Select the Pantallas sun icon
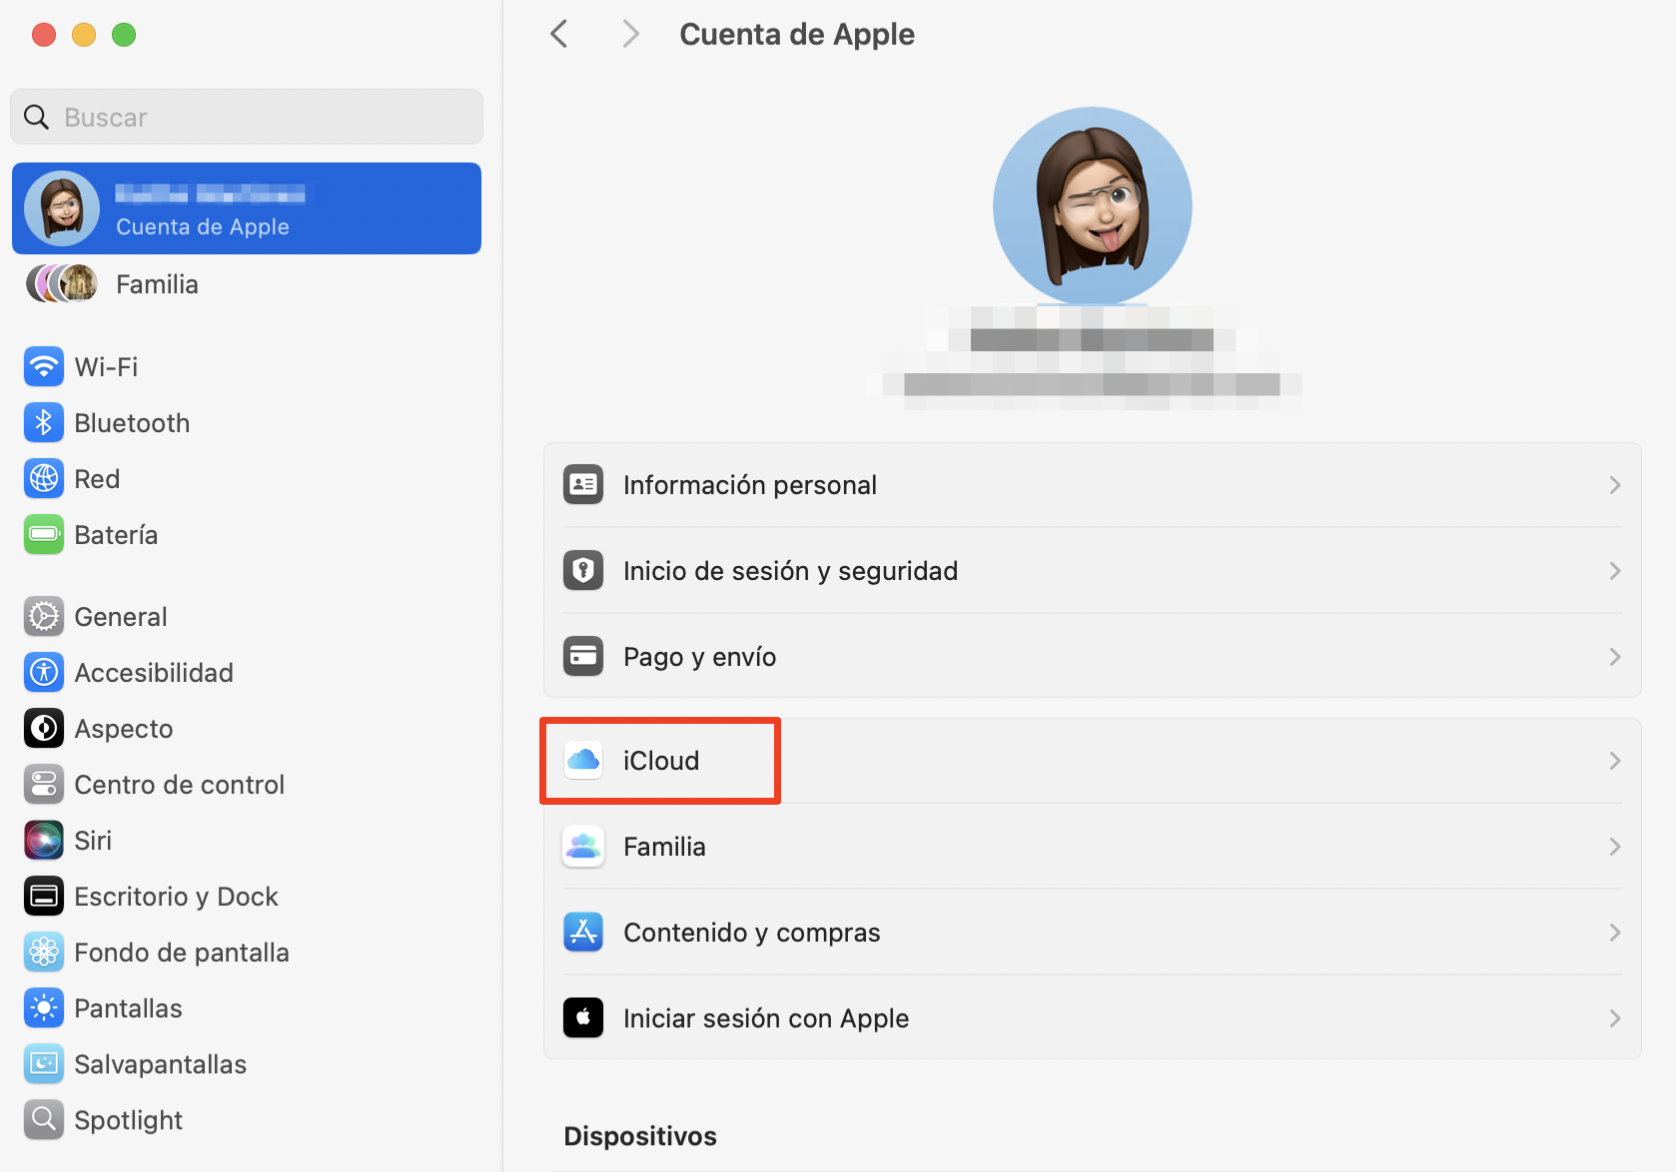 [44, 1009]
